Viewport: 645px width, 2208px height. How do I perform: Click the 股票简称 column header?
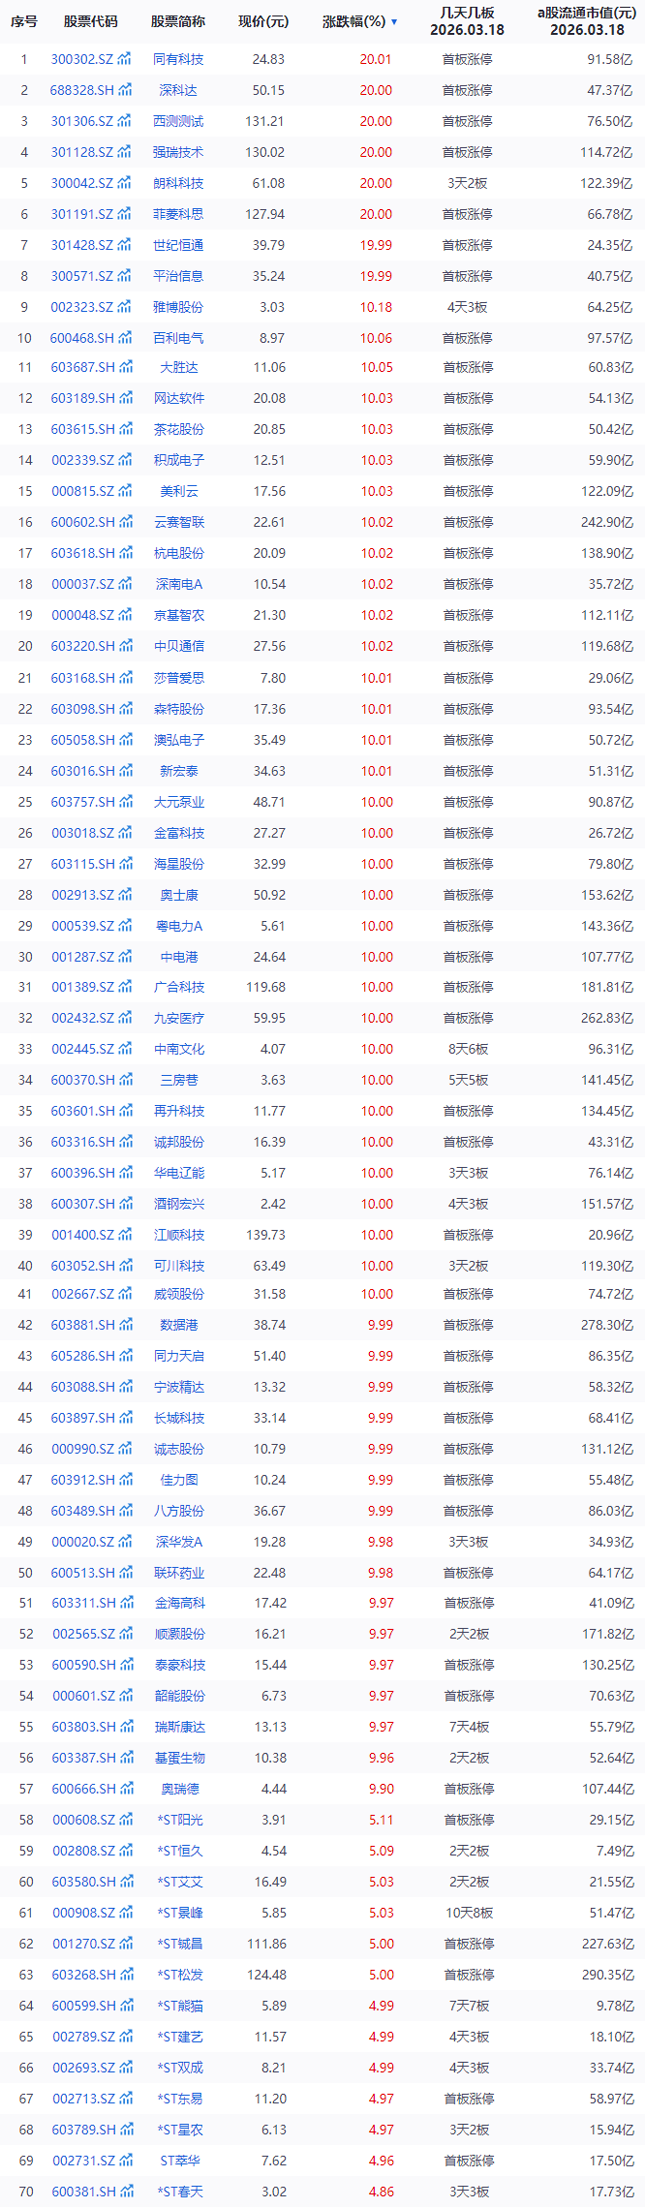pos(179,21)
